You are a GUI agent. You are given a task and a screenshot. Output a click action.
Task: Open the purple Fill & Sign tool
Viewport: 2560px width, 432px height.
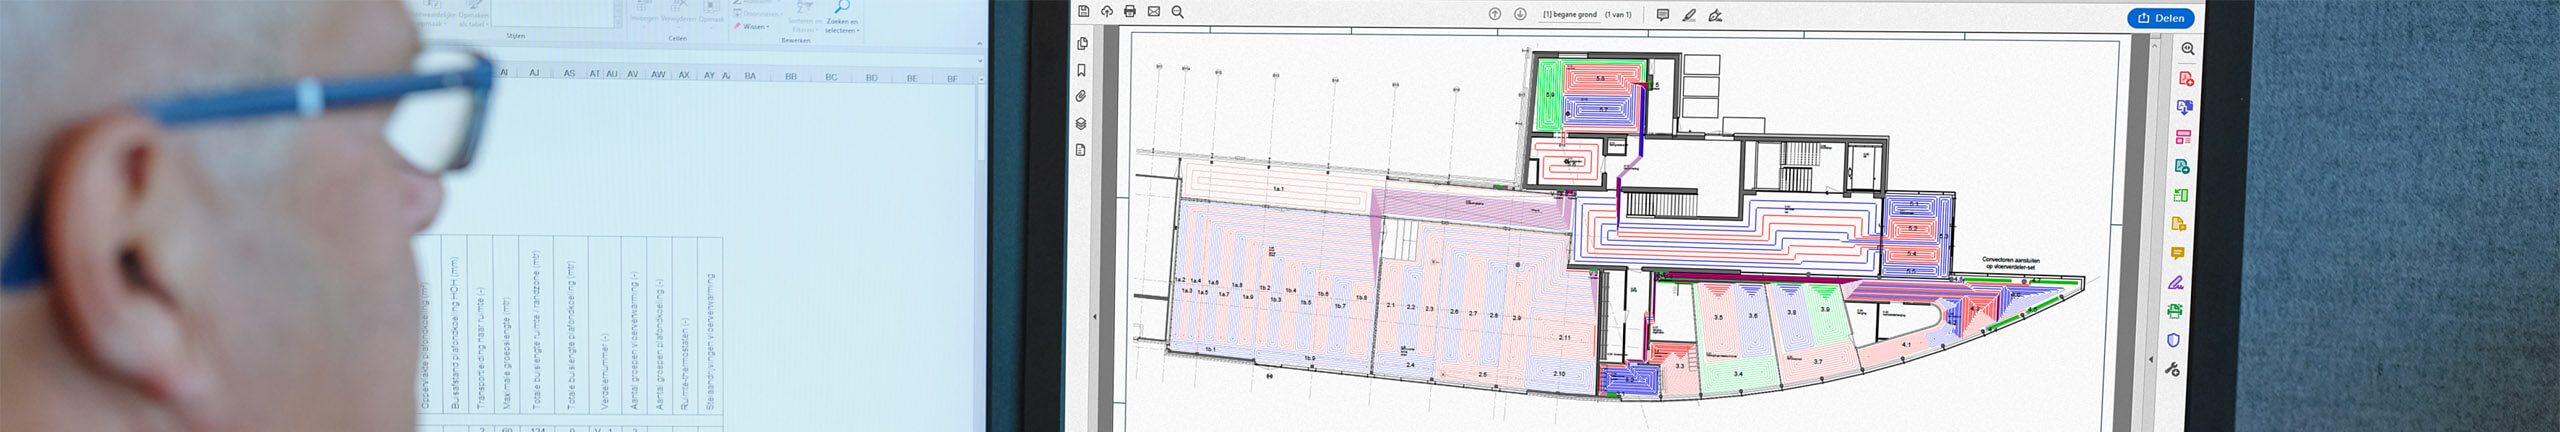tap(2176, 283)
